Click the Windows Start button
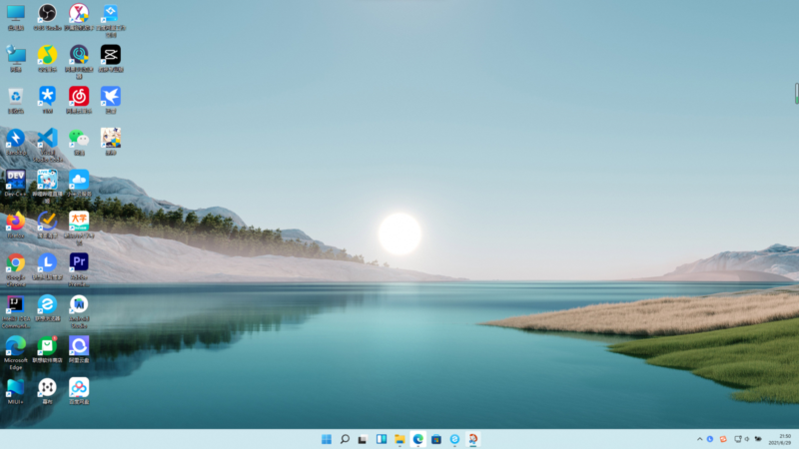Viewport: 799px width, 449px height. click(x=326, y=439)
